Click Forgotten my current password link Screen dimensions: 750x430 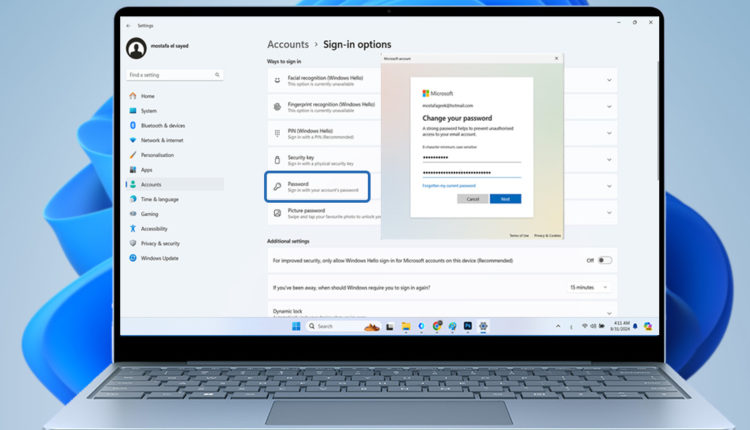point(449,185)
